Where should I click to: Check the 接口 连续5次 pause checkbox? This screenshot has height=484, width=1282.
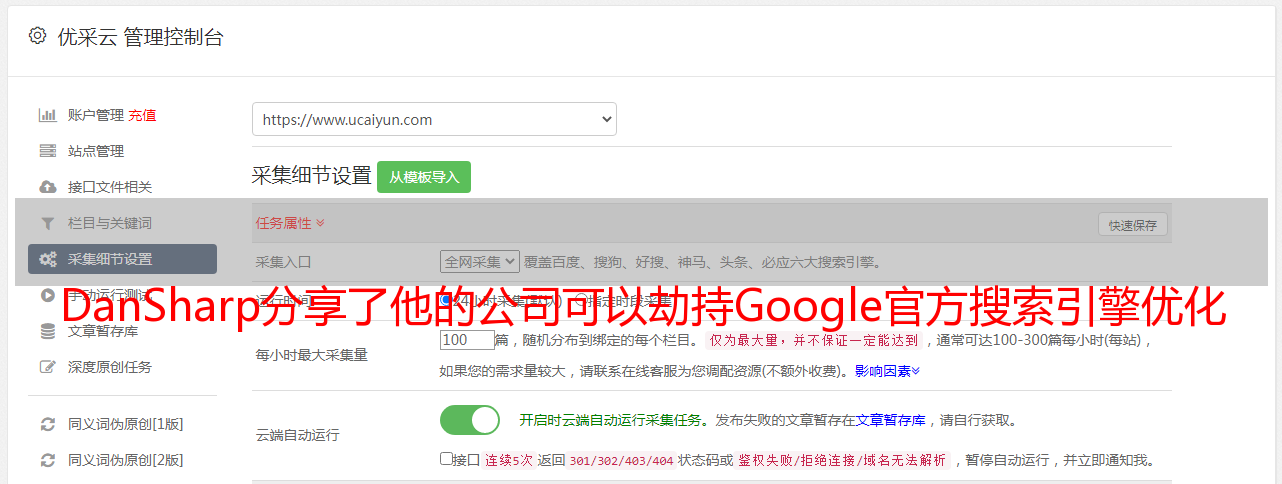point(446,459)
